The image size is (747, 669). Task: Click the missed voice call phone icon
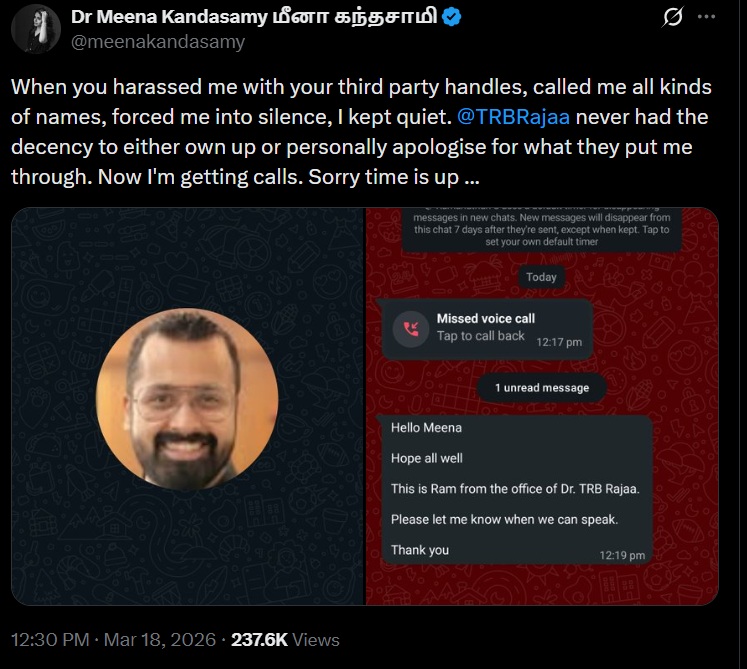pos(409,327)
